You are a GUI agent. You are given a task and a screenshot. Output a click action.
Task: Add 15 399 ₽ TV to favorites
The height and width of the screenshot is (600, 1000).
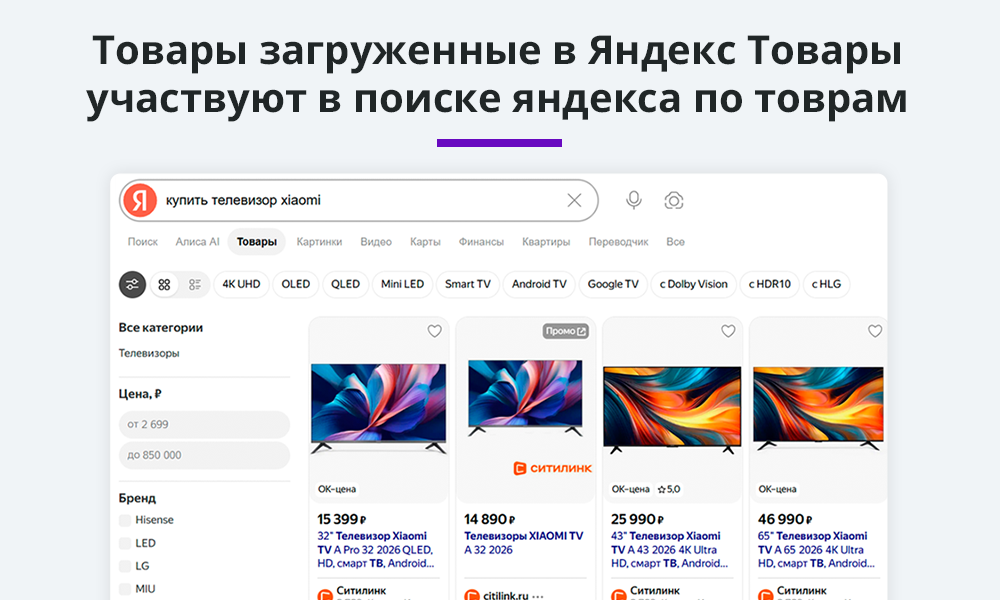point(434,331)
